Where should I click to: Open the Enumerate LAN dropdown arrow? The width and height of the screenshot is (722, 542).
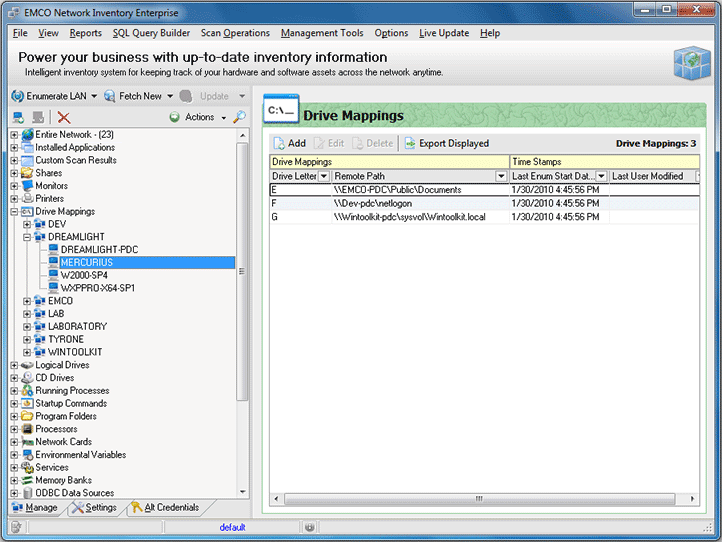(94, 96)
